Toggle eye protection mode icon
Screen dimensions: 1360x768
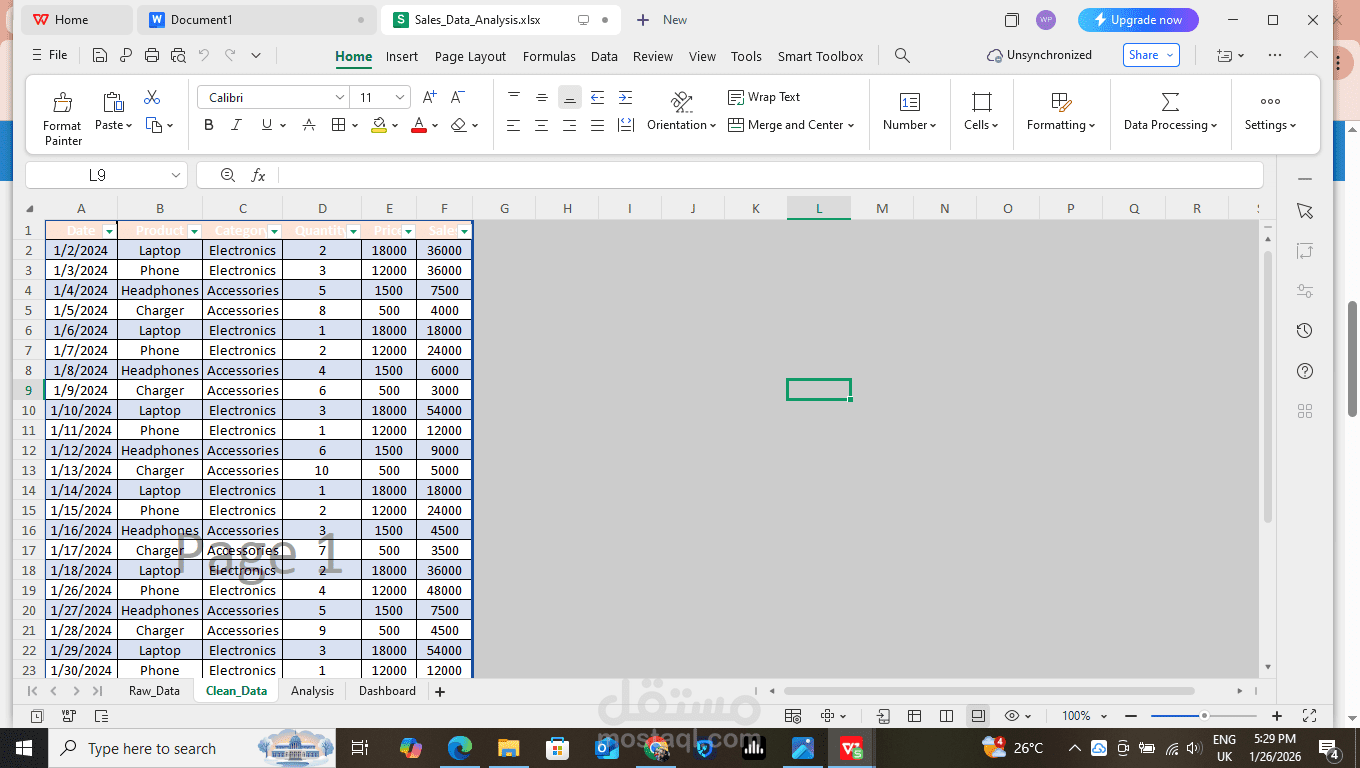[x=1012, y=716]
